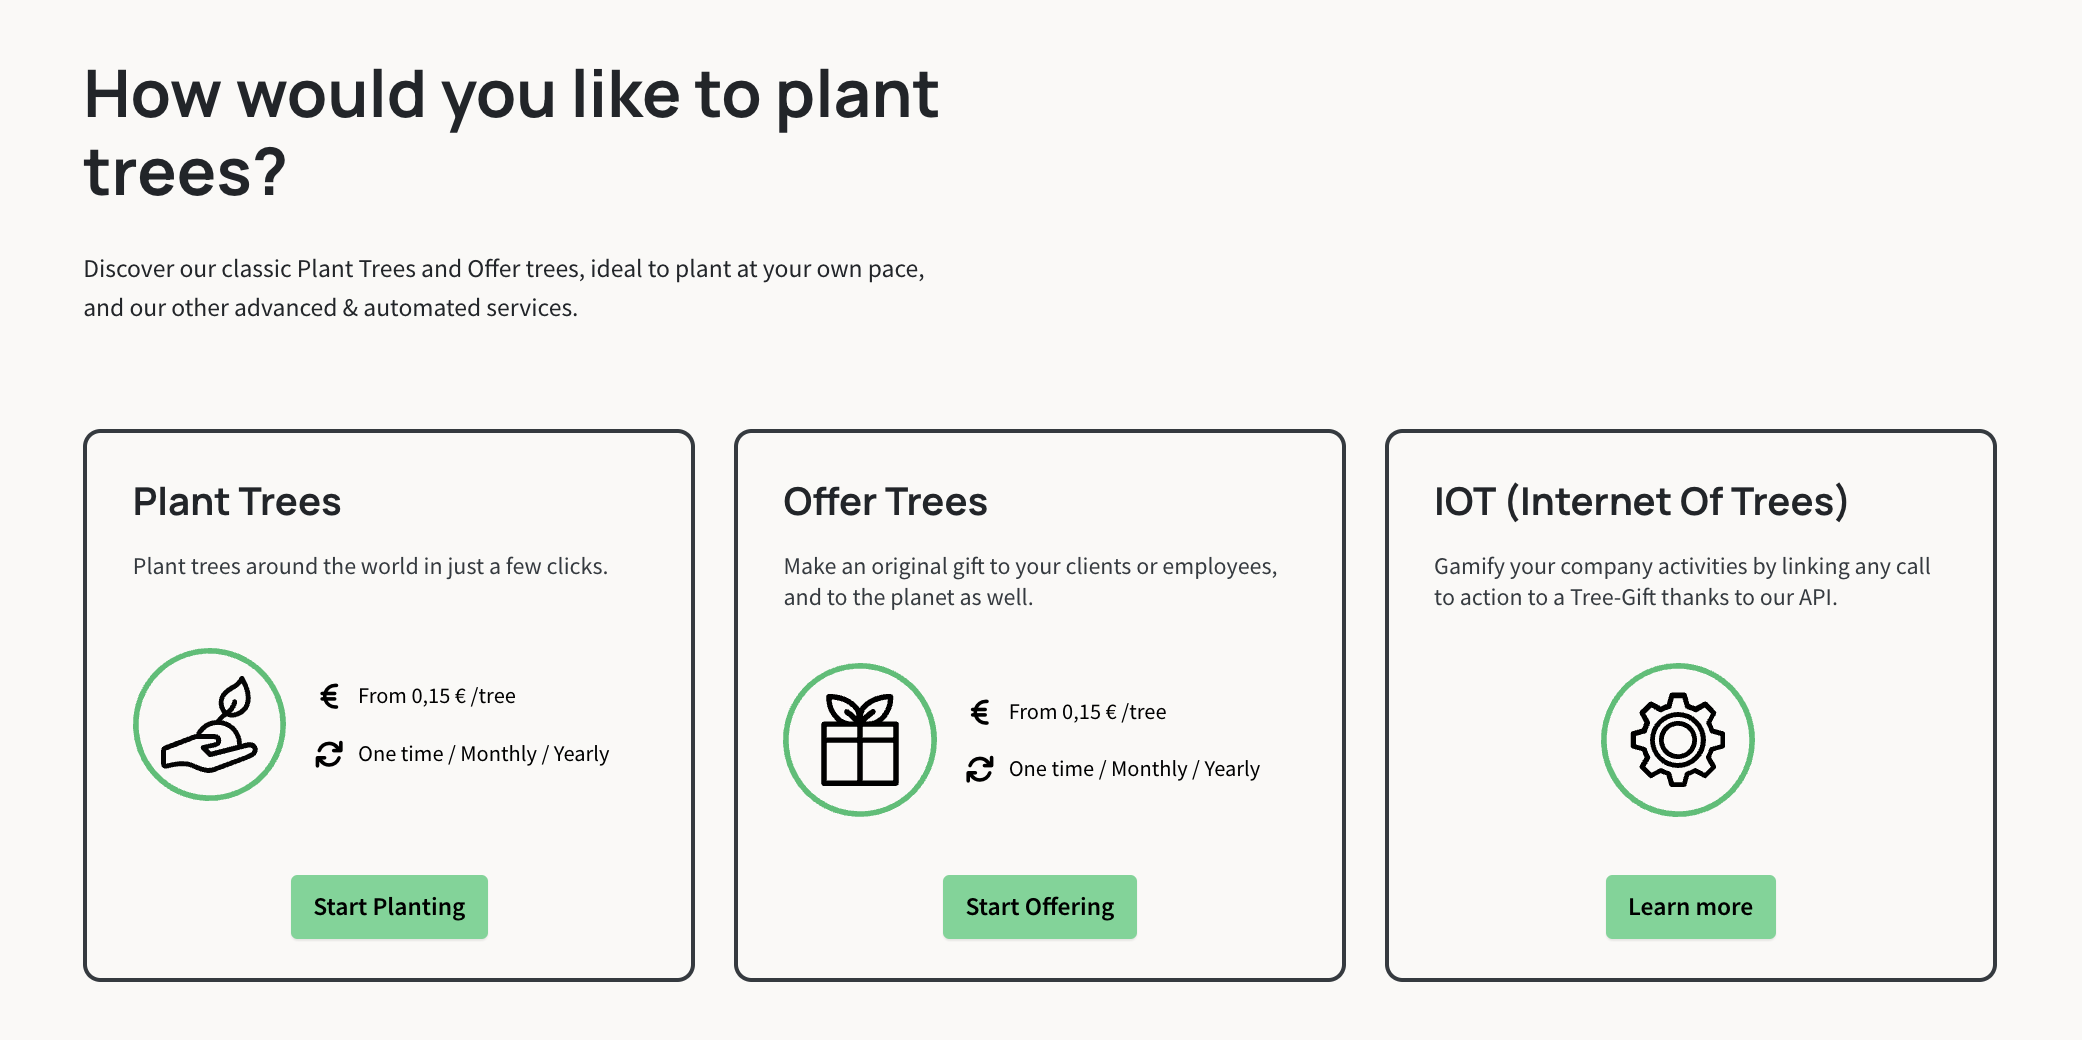Click the hand holding seedling icon
Viewport: 2082px width, 1040px height.
209,725
